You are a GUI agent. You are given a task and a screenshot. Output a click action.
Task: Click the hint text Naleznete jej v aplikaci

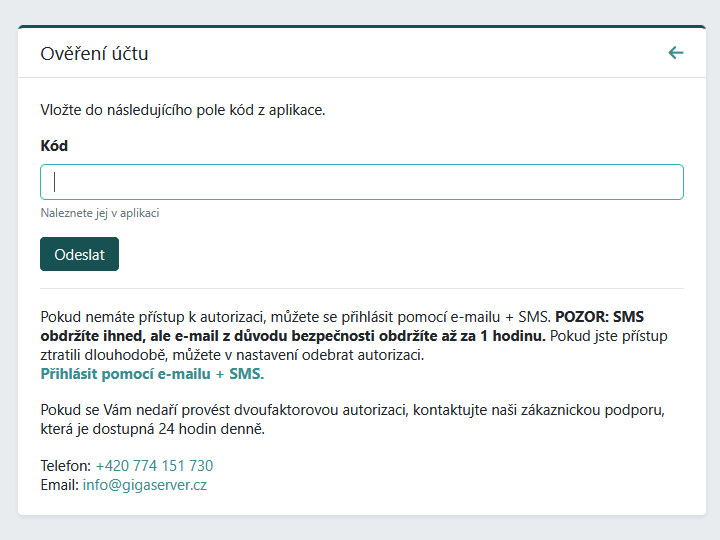(100, 213)
